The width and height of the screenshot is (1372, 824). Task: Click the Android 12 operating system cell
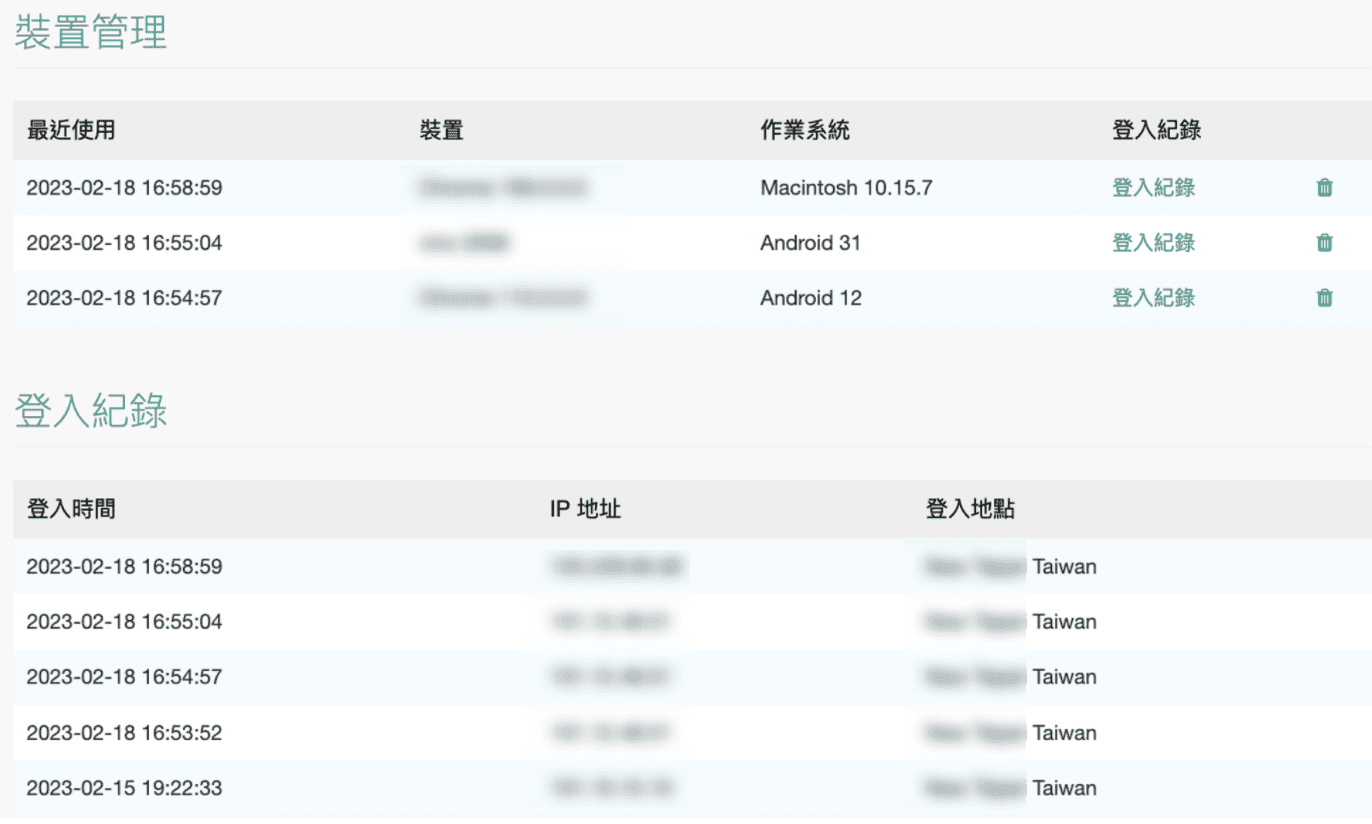tap(810, 297)
